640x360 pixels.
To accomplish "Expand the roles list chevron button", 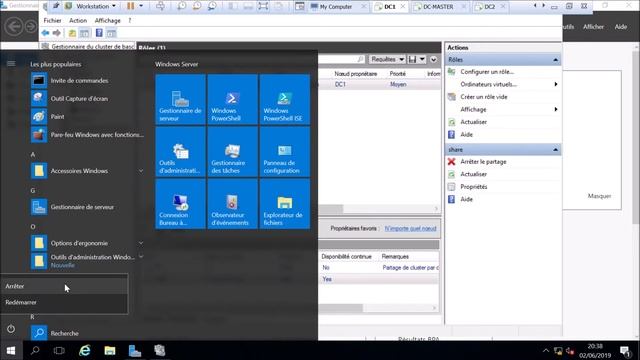I will 433,60.
